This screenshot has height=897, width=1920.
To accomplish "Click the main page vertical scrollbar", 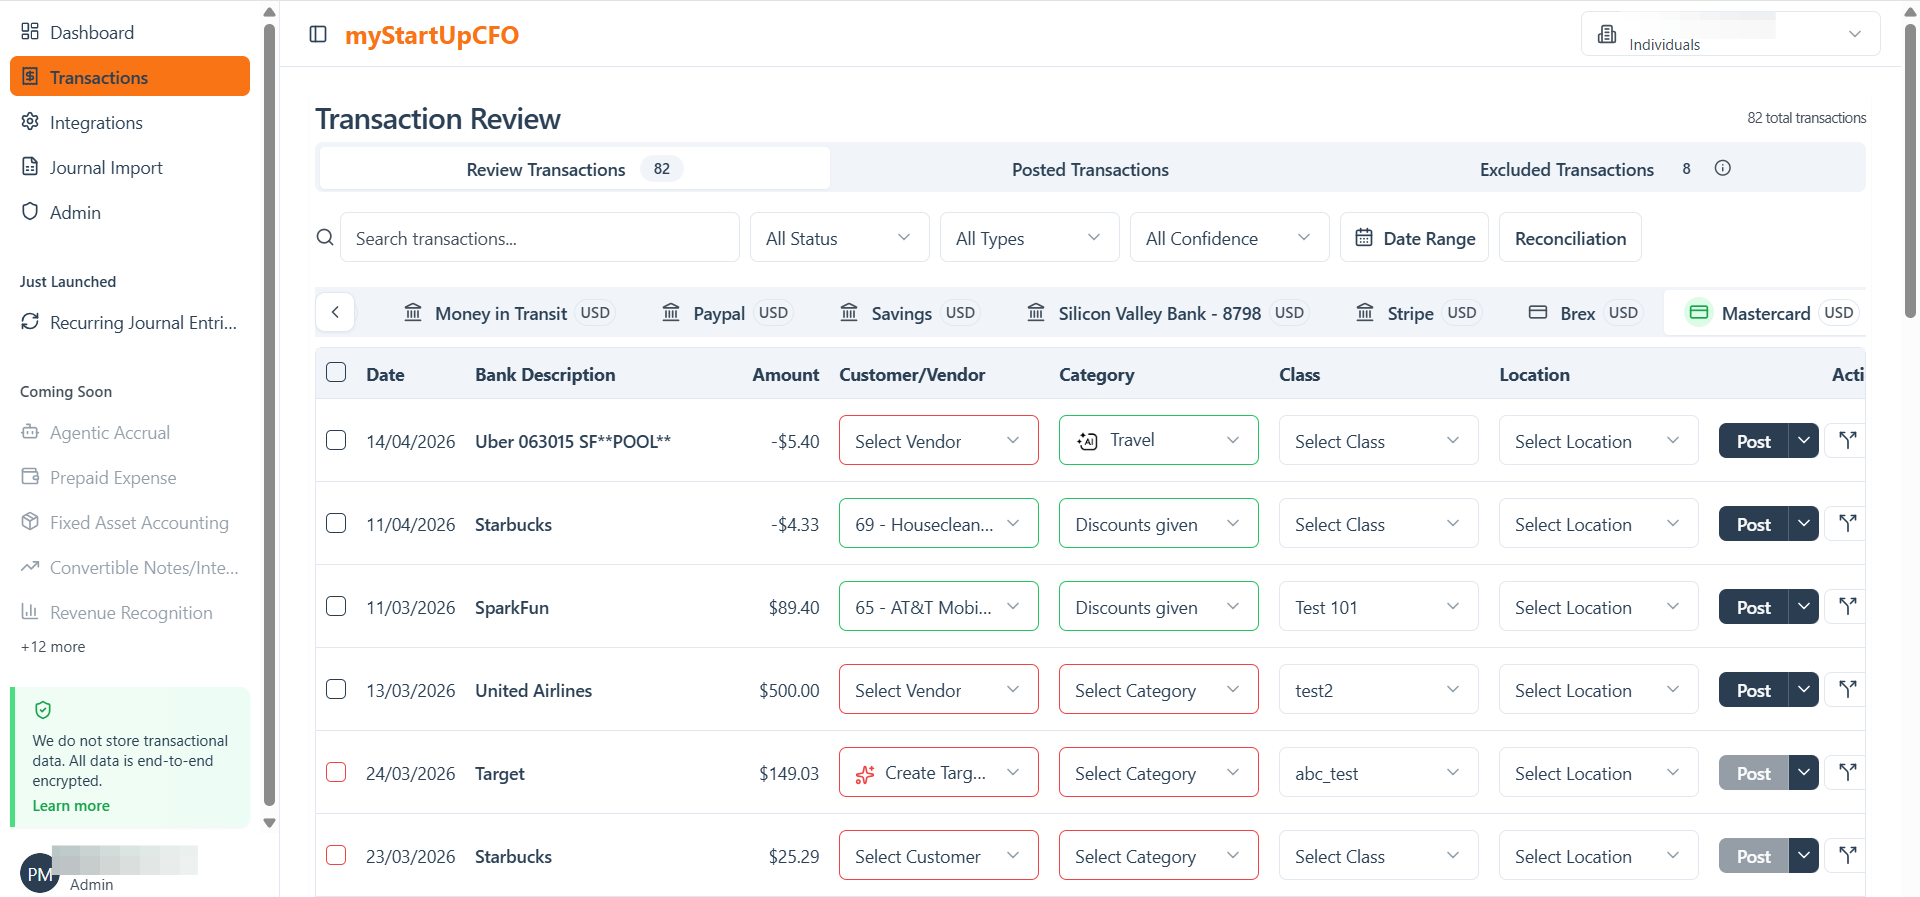I will click(1910, 170).
